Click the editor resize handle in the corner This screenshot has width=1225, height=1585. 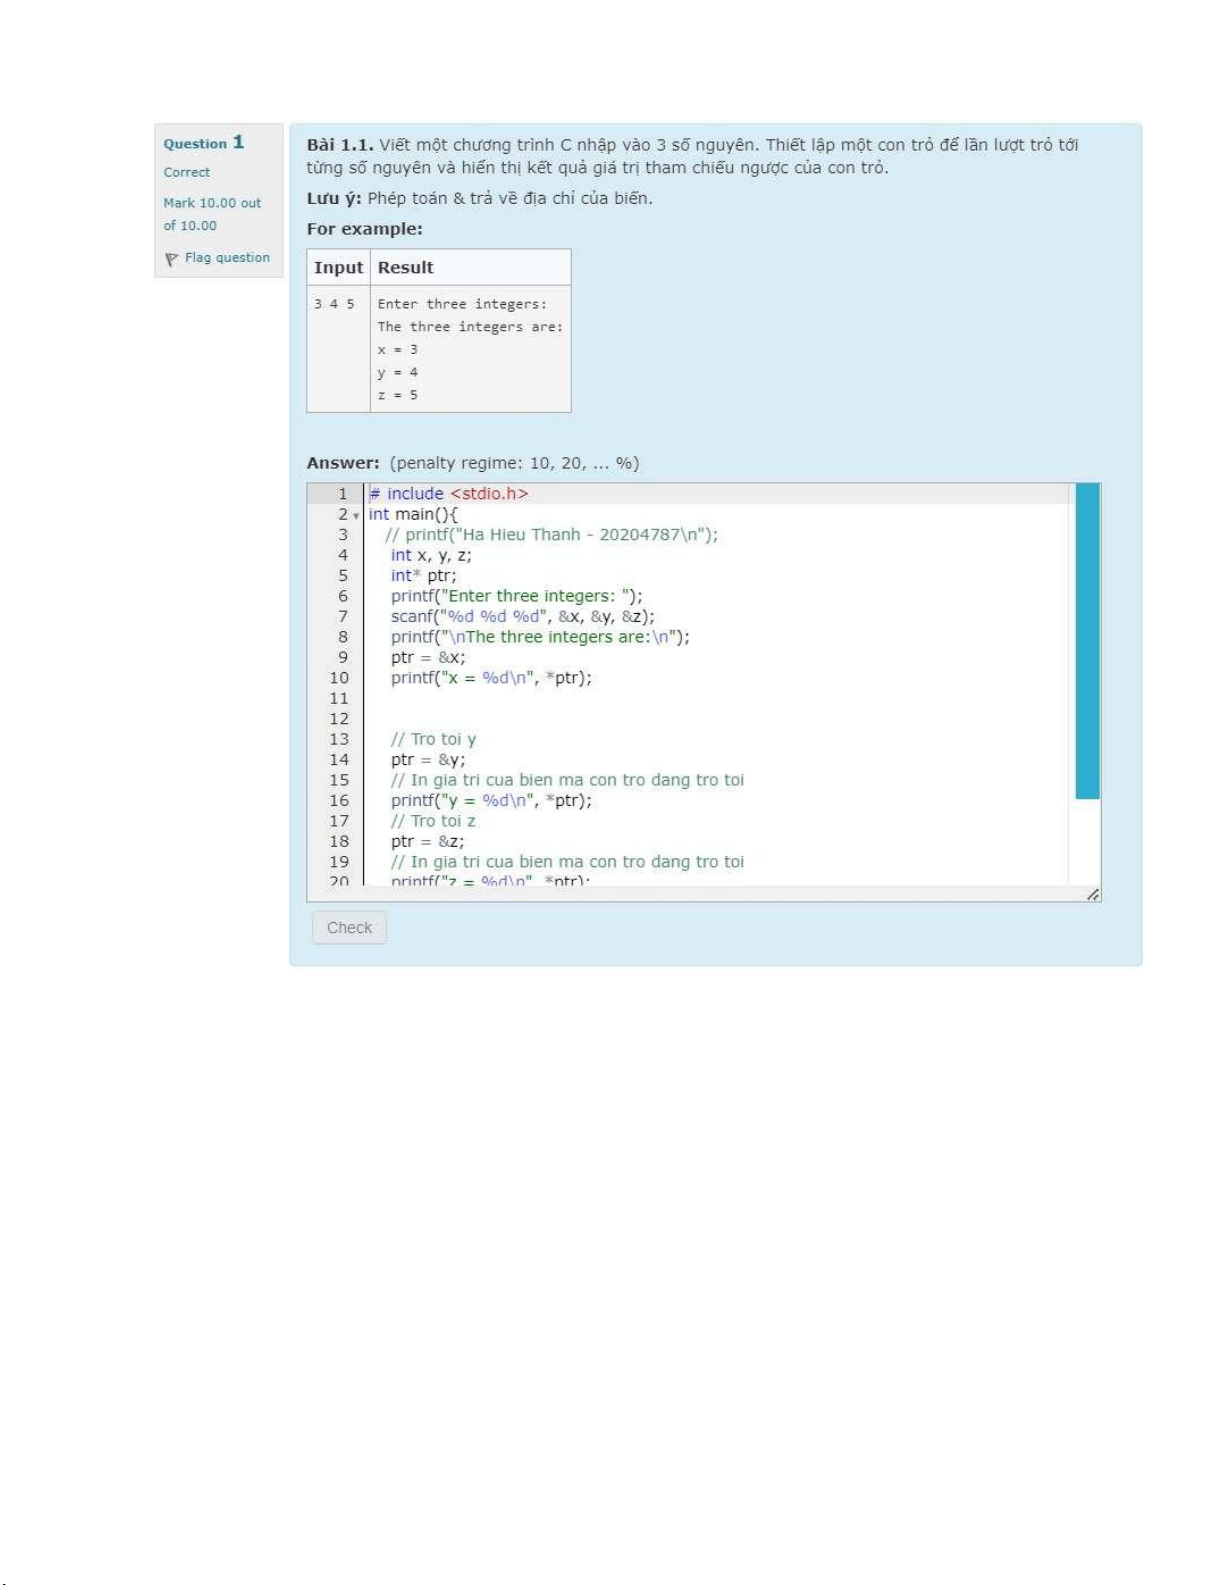click(1093, 894)
